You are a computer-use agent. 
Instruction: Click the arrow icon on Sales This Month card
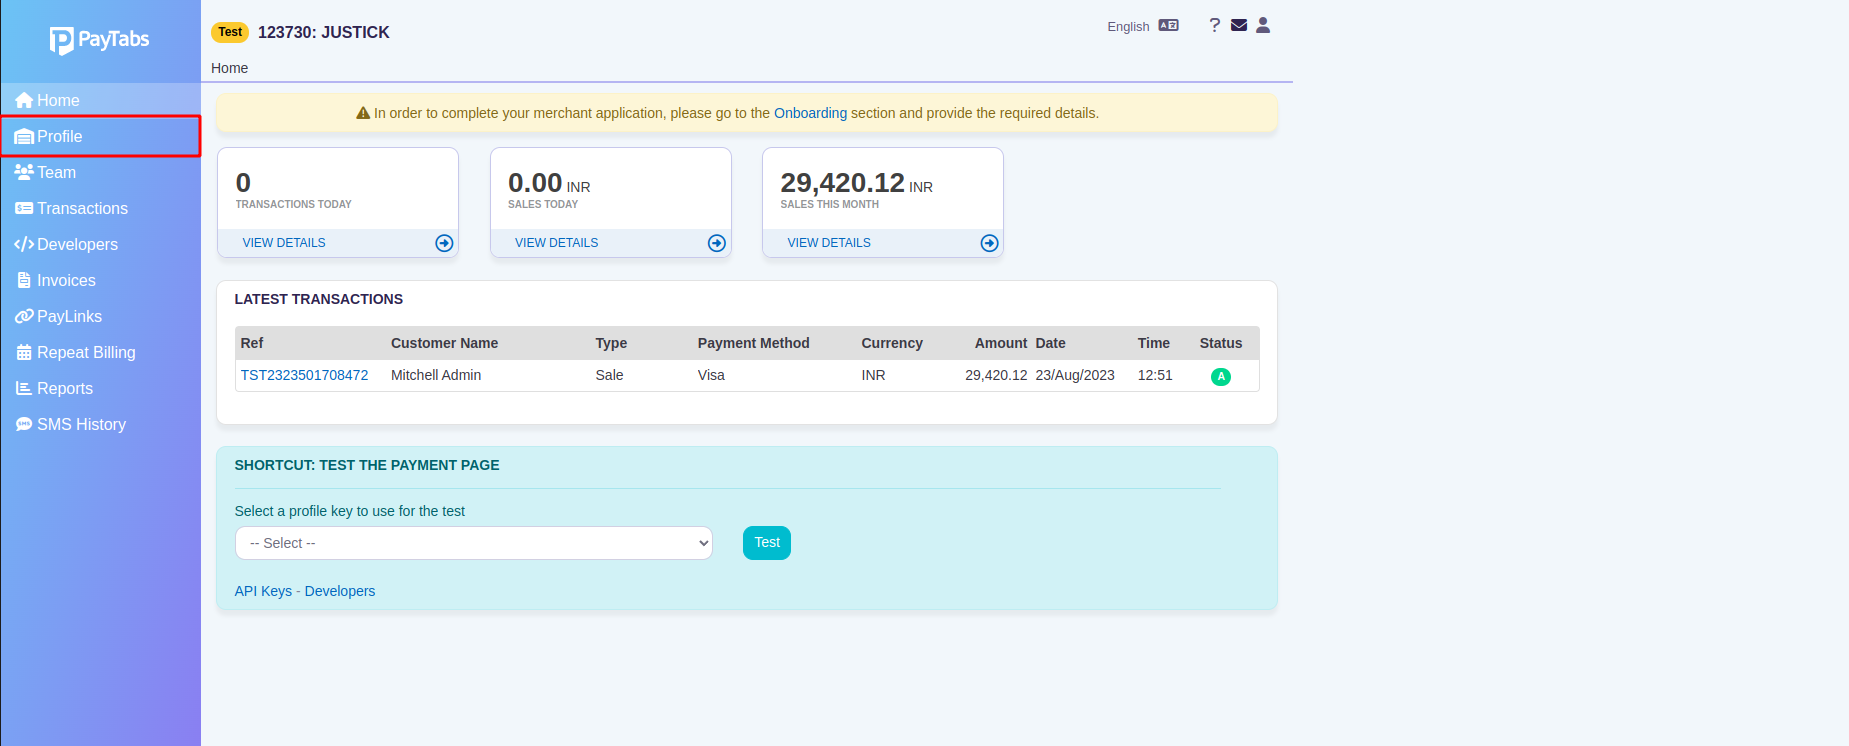tap(989, 243)
